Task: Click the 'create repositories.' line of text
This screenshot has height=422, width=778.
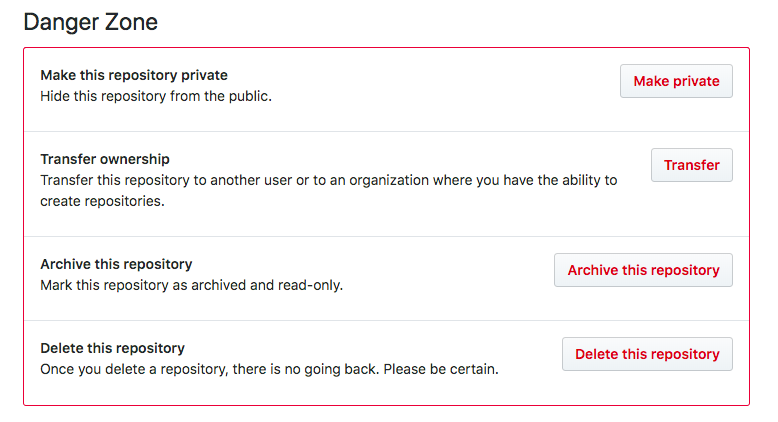Action: point(102,201)
